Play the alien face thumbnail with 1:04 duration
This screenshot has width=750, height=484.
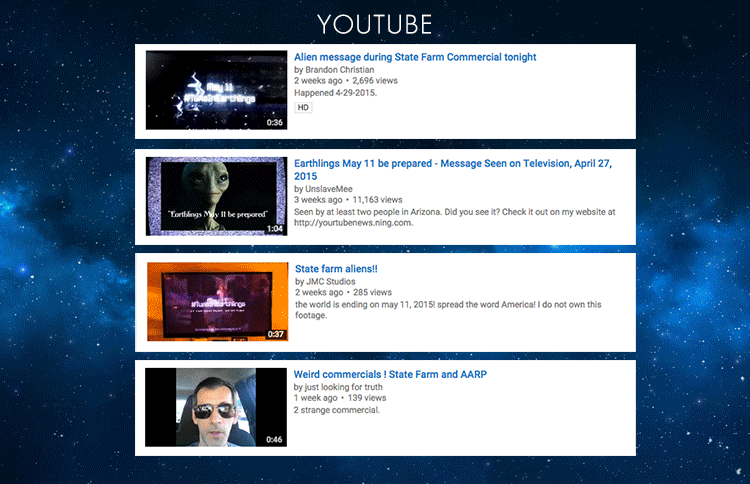point(216,196)
